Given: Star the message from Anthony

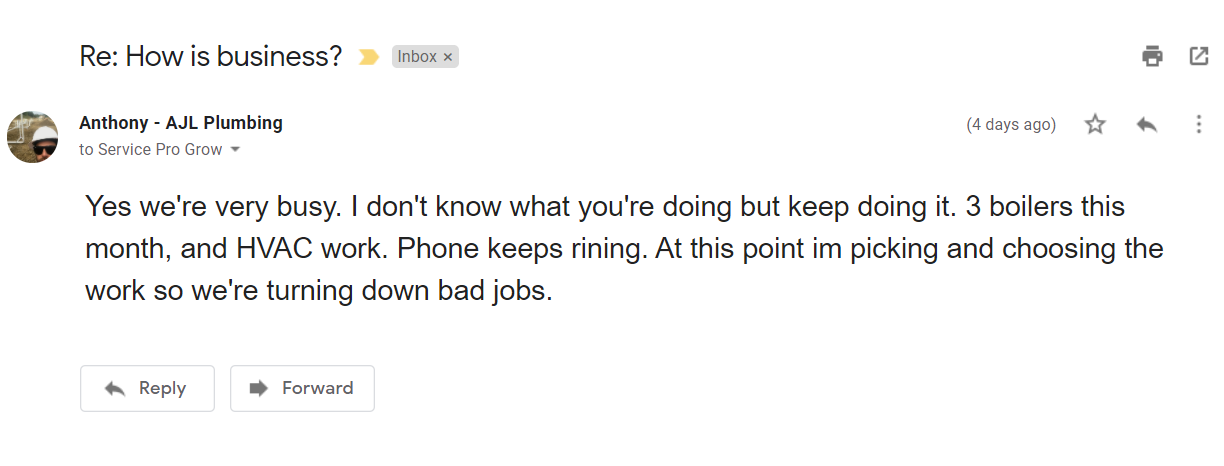Looking at the screenshot, I should click(1096, 125).
